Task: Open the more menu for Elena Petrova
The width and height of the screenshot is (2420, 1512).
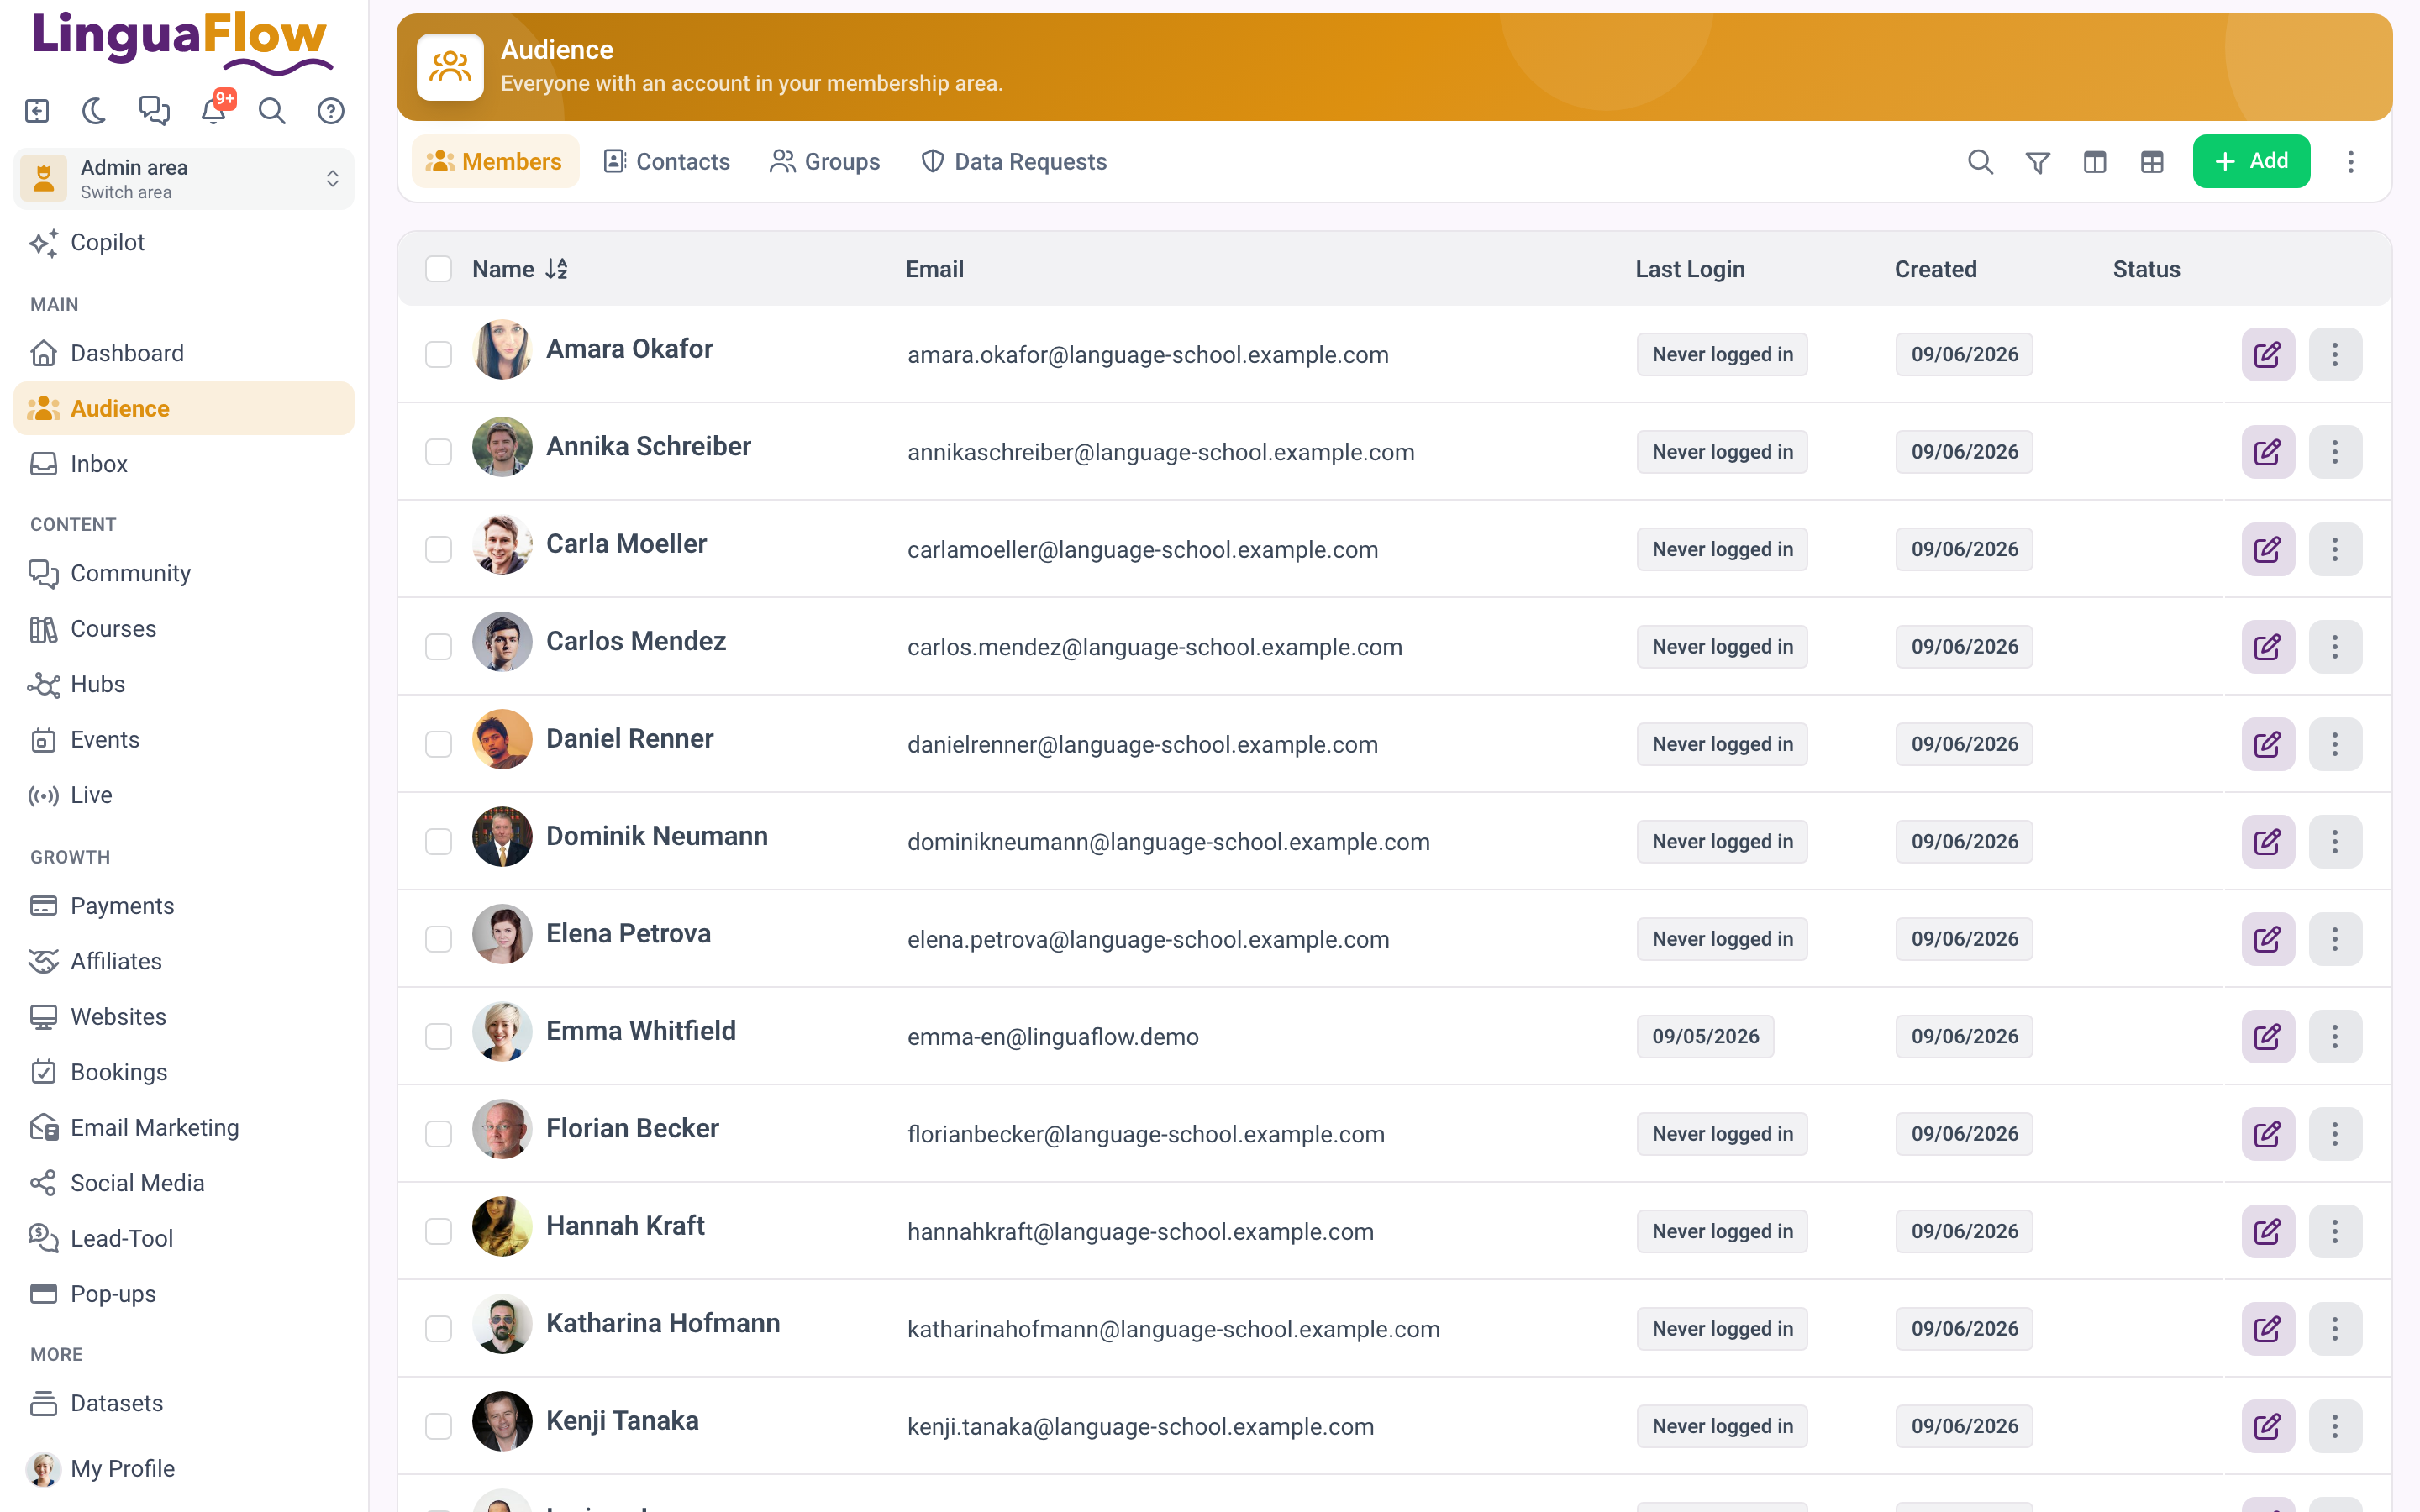Action: [2335, 939]
